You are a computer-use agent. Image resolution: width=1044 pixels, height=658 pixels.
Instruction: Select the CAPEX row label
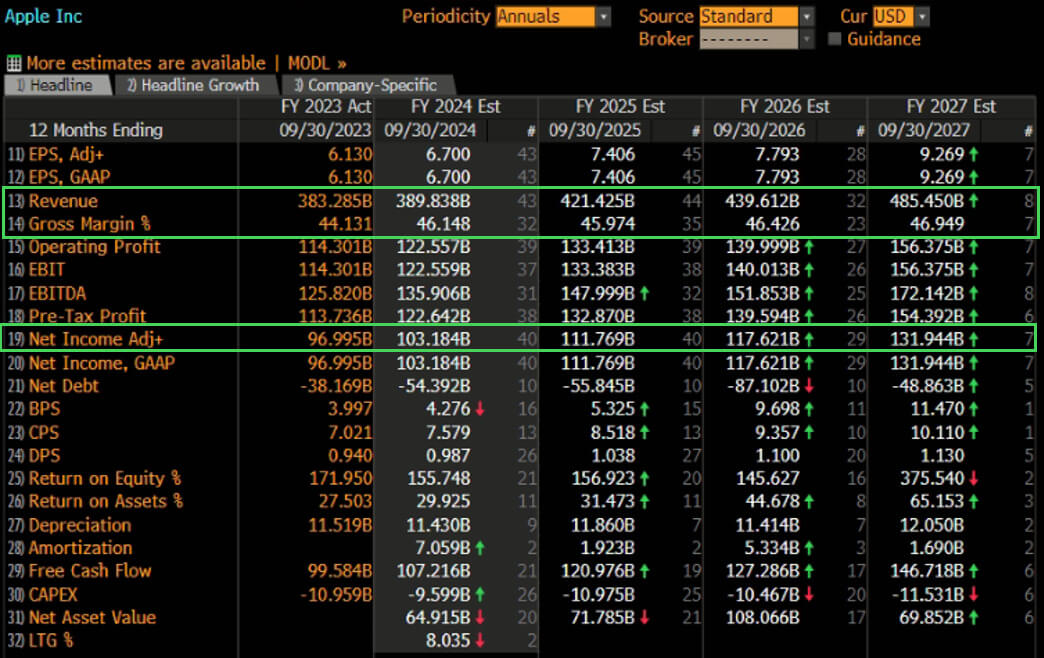pyautogui.click(x=53, y=595)
